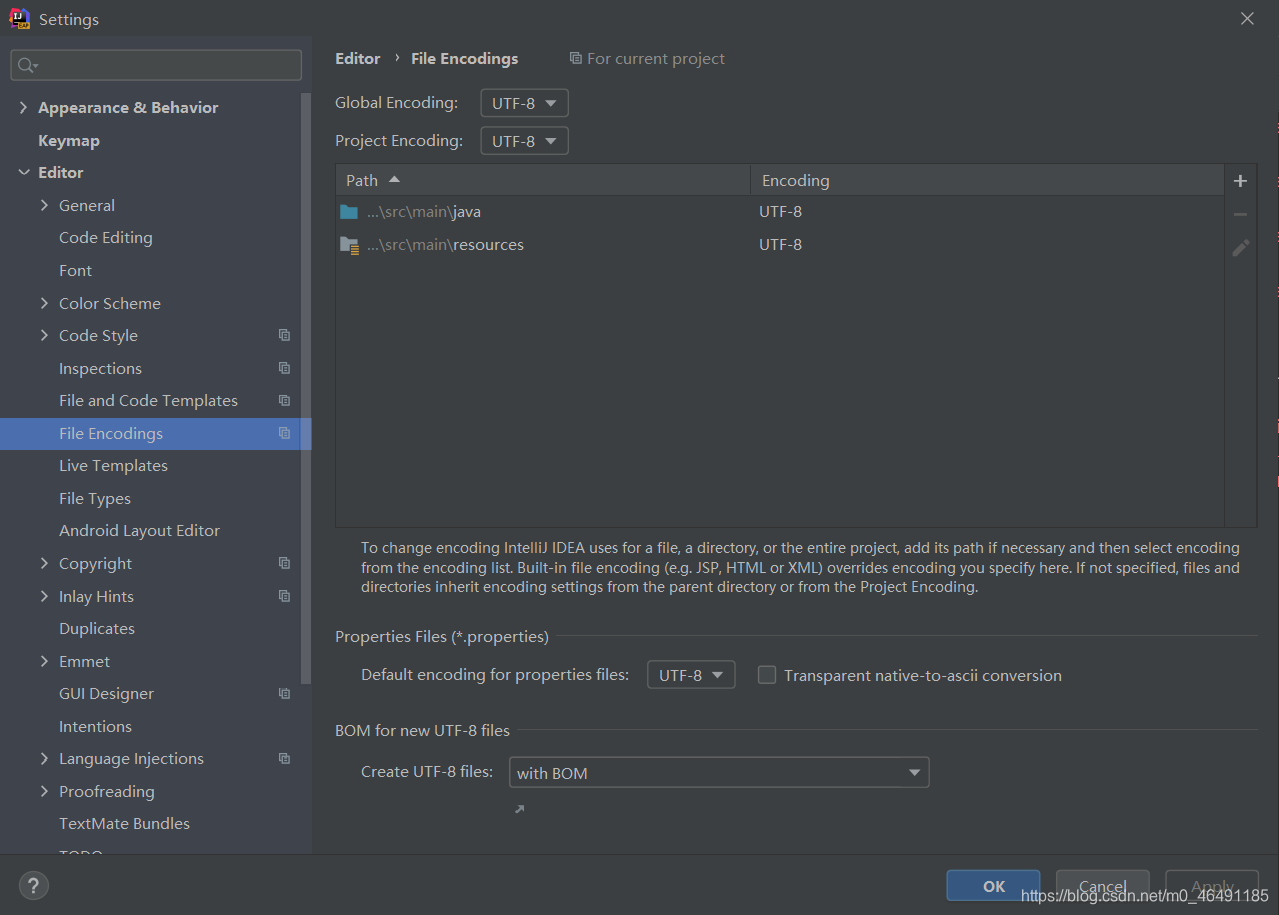Screen dimensions: 1279x915
Task: Close the Settings dialog window
Action: [x=1247, y=19]
